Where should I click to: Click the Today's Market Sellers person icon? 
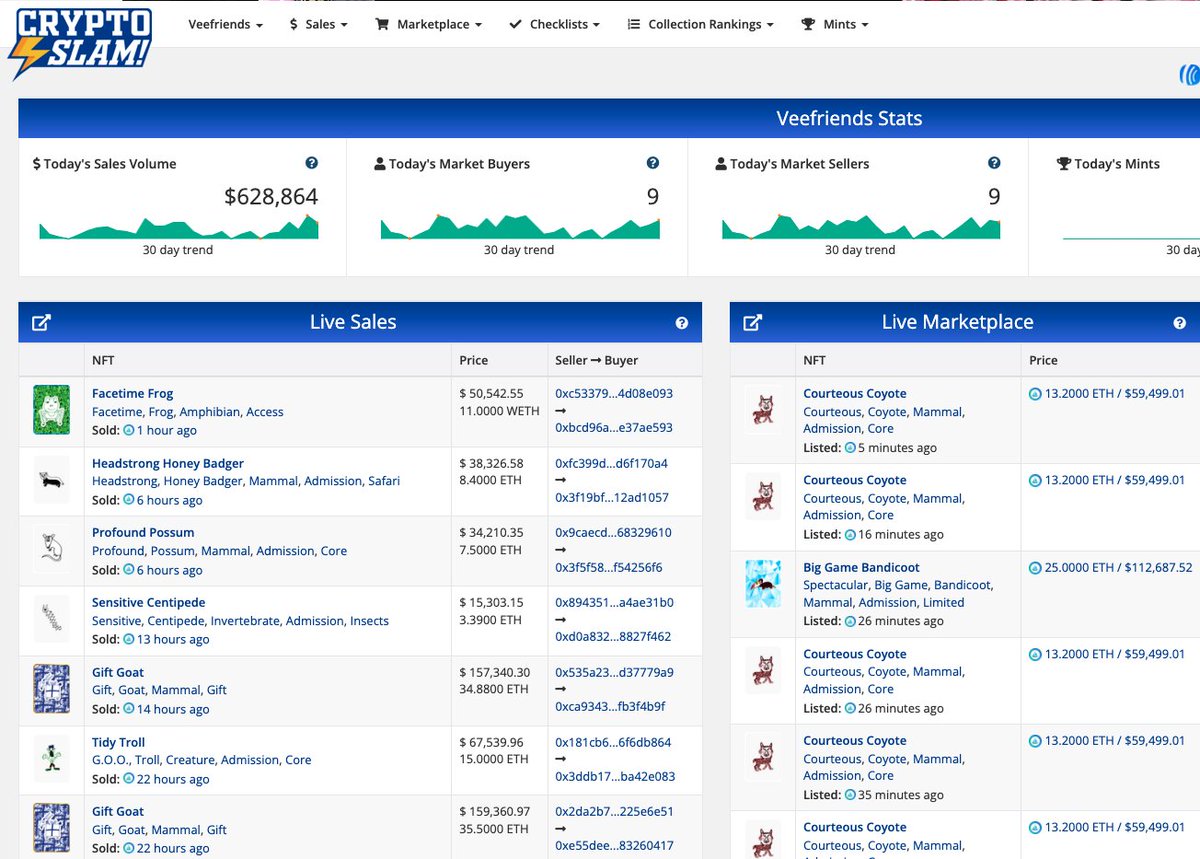721,164
